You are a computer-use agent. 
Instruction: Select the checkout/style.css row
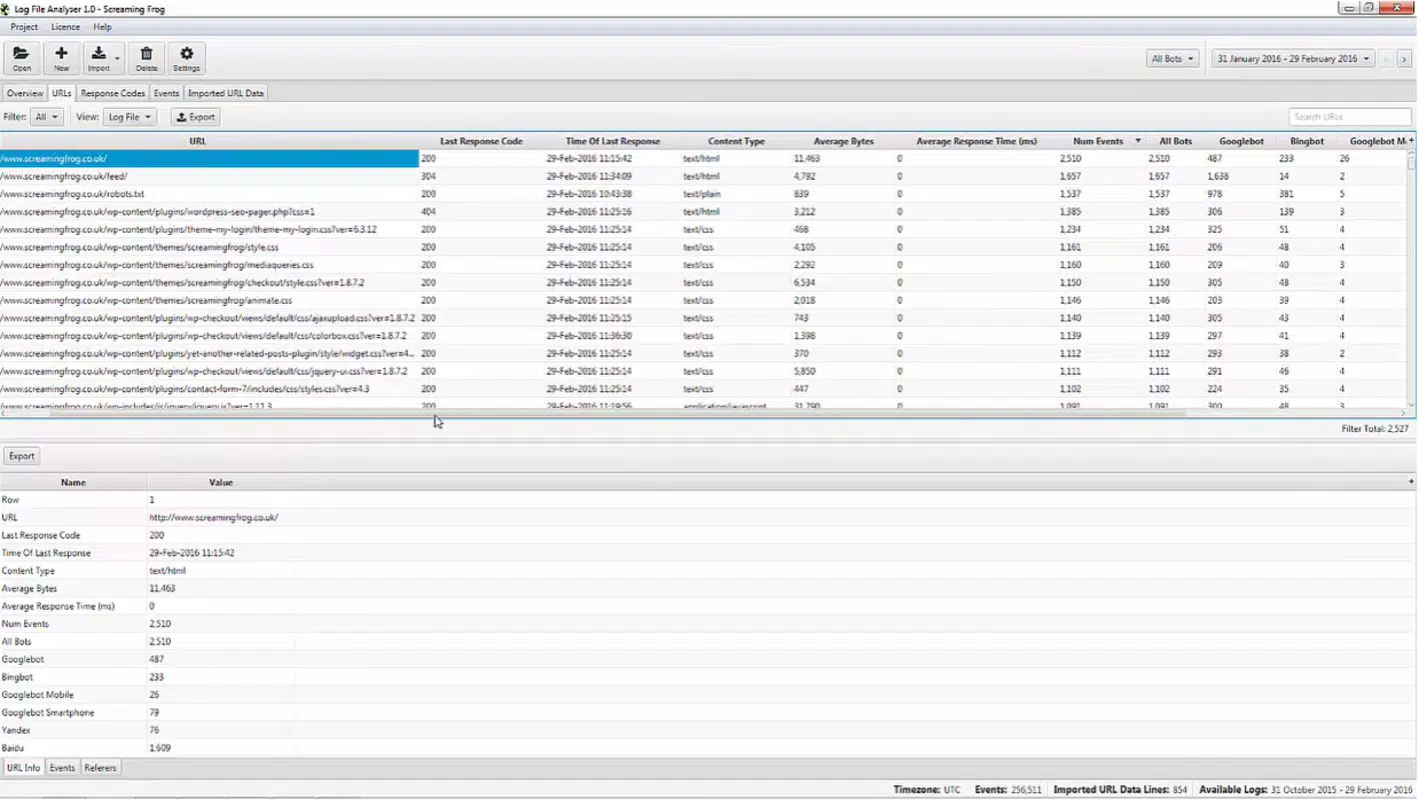click(x=703, y=283)
